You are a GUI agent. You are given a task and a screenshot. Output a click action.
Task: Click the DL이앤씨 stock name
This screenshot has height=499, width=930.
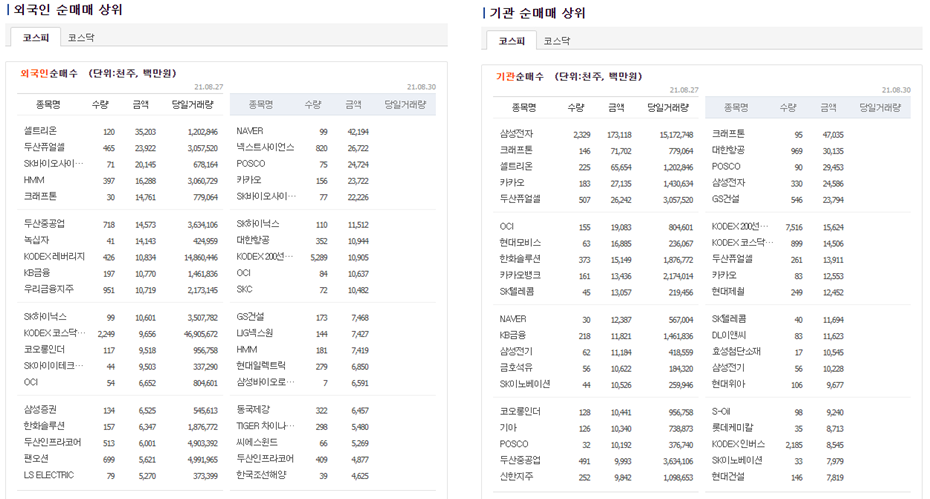coord(729,335)
